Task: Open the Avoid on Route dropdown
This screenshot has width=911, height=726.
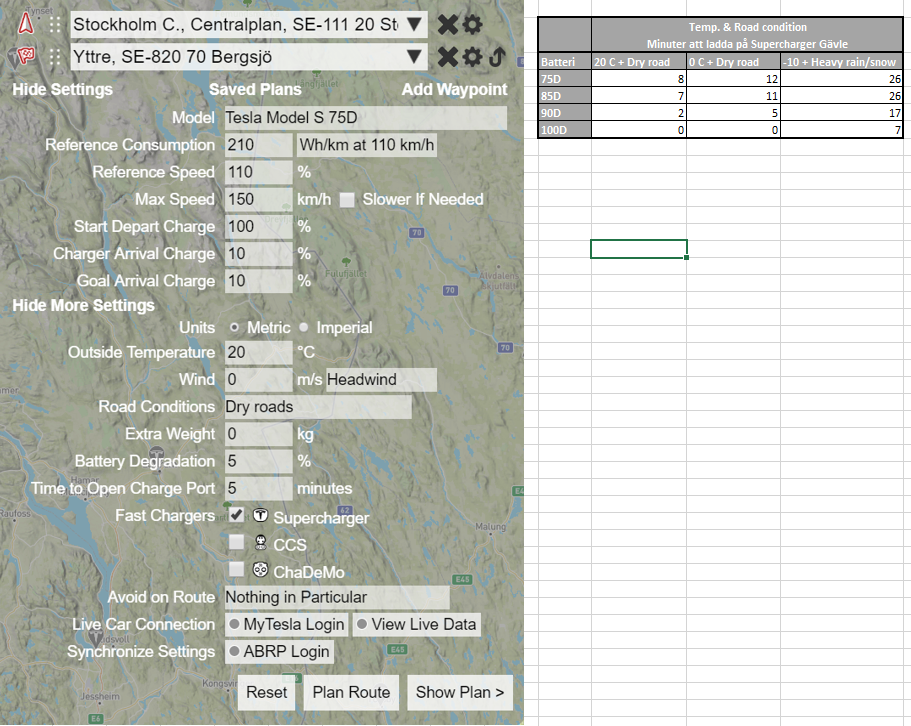Action: click(x=337, y=598)
